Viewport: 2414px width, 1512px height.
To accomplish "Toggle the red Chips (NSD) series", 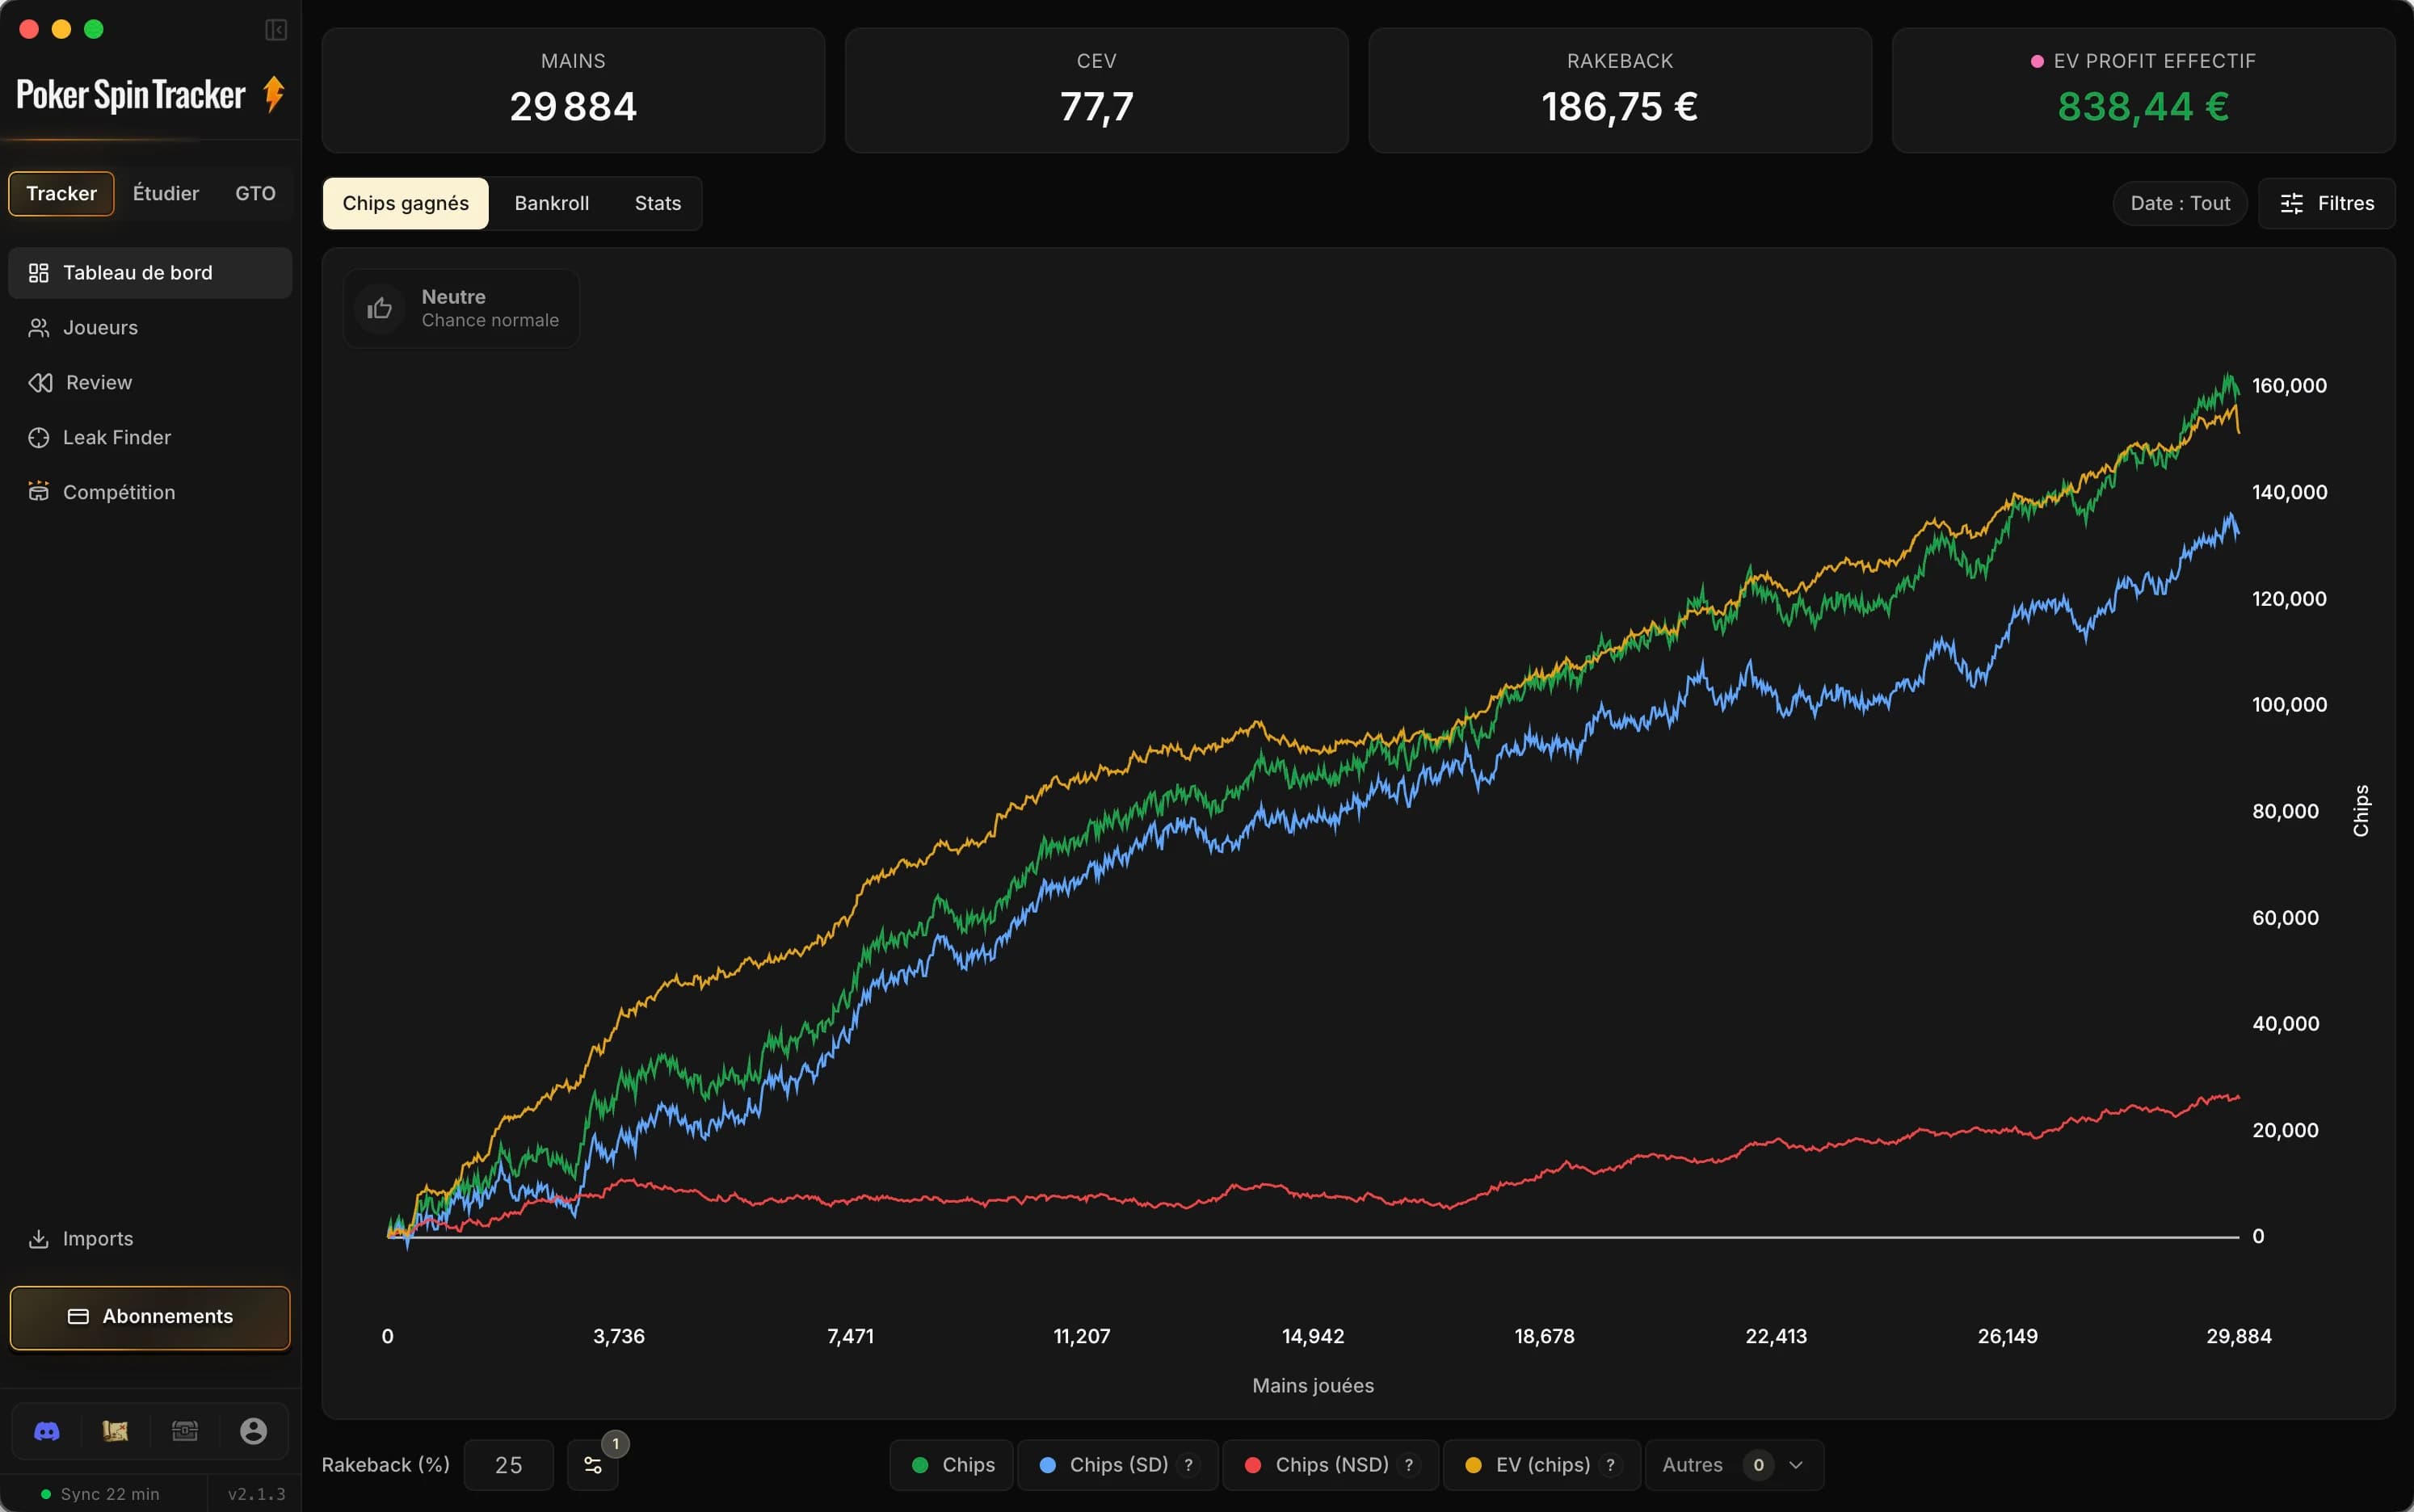I will coord(1331,1465).
